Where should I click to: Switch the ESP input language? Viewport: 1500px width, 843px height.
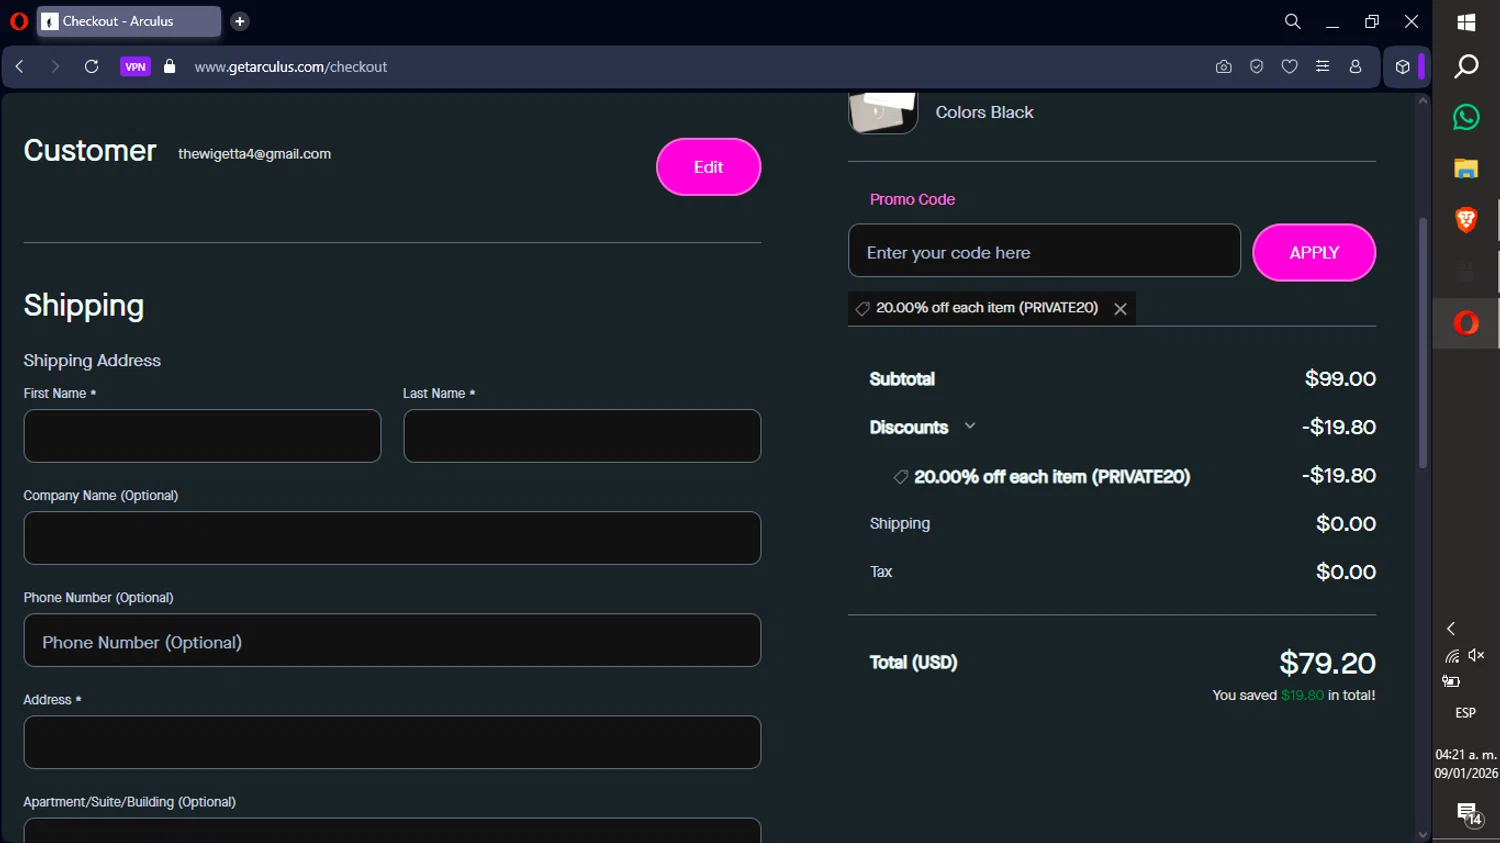tap(1466, 713)
